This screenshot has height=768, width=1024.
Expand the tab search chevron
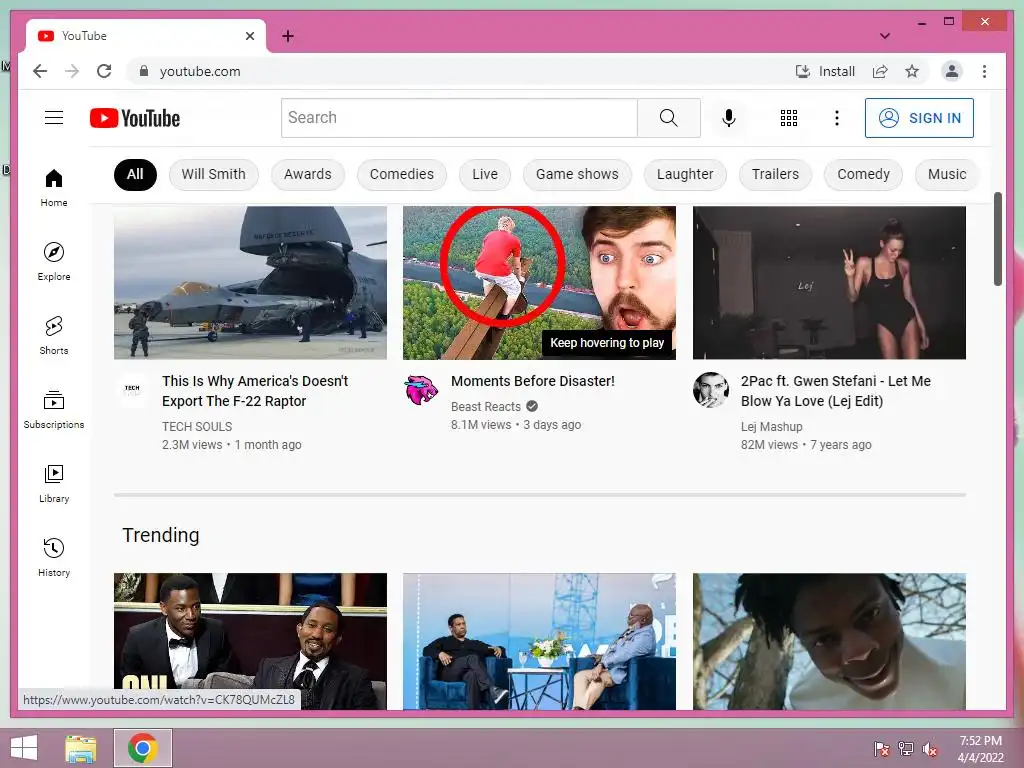pyautogui.click(x=885, y=36)
